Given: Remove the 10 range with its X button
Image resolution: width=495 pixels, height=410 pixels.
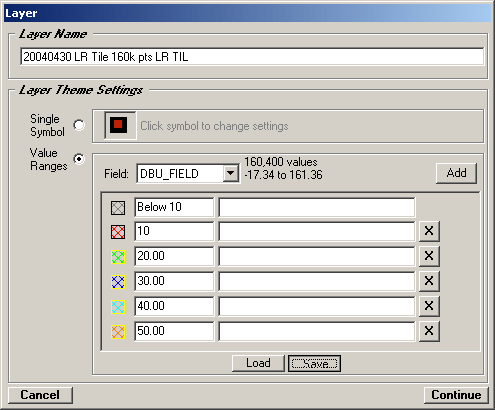Looking at the screenshot, I should (429, 231).
